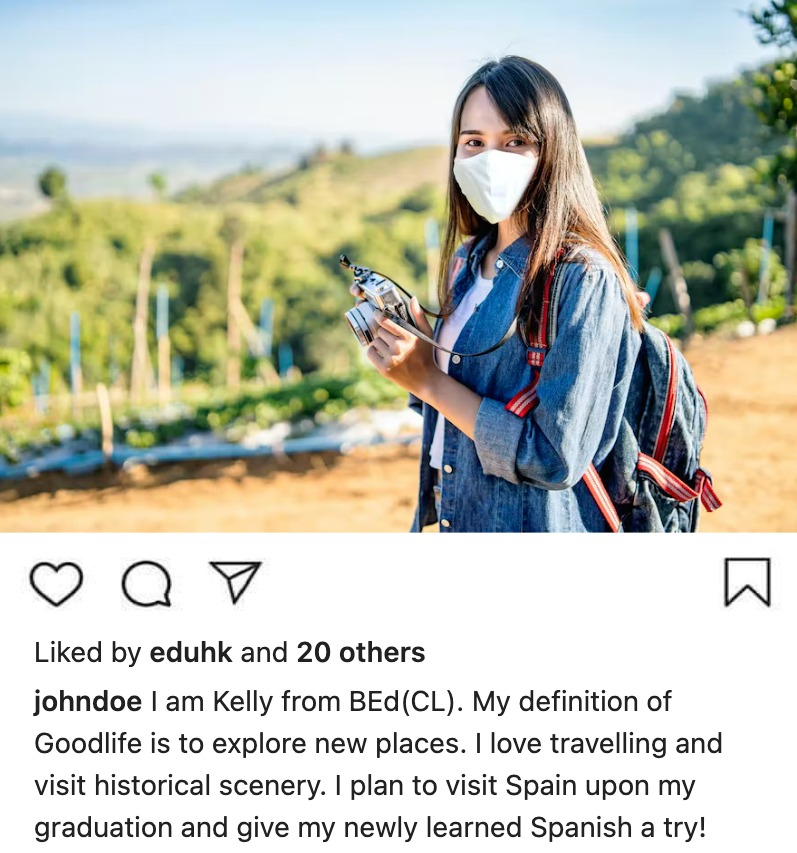This screenshot has height=853, width=797.
Task: Share the post using the paper plane icon
Action: [x=236, y=582]
